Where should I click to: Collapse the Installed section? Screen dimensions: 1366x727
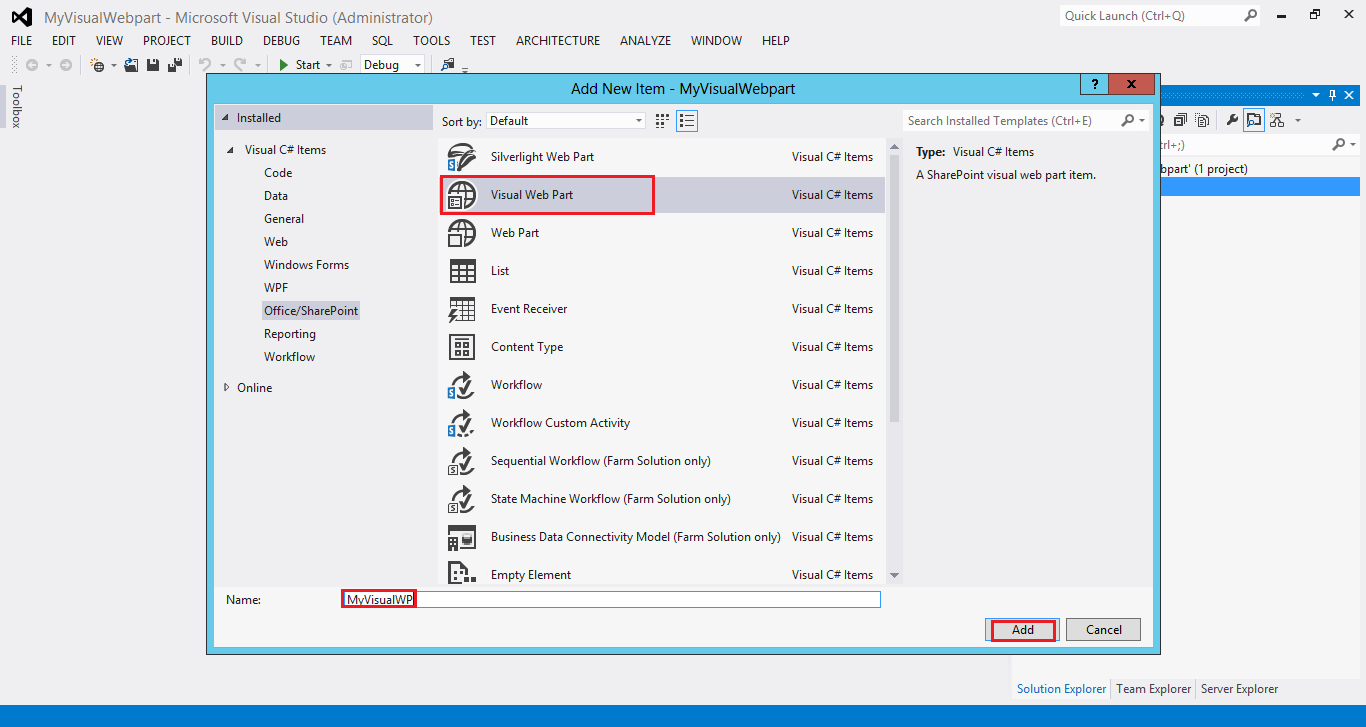coord(224,118)
